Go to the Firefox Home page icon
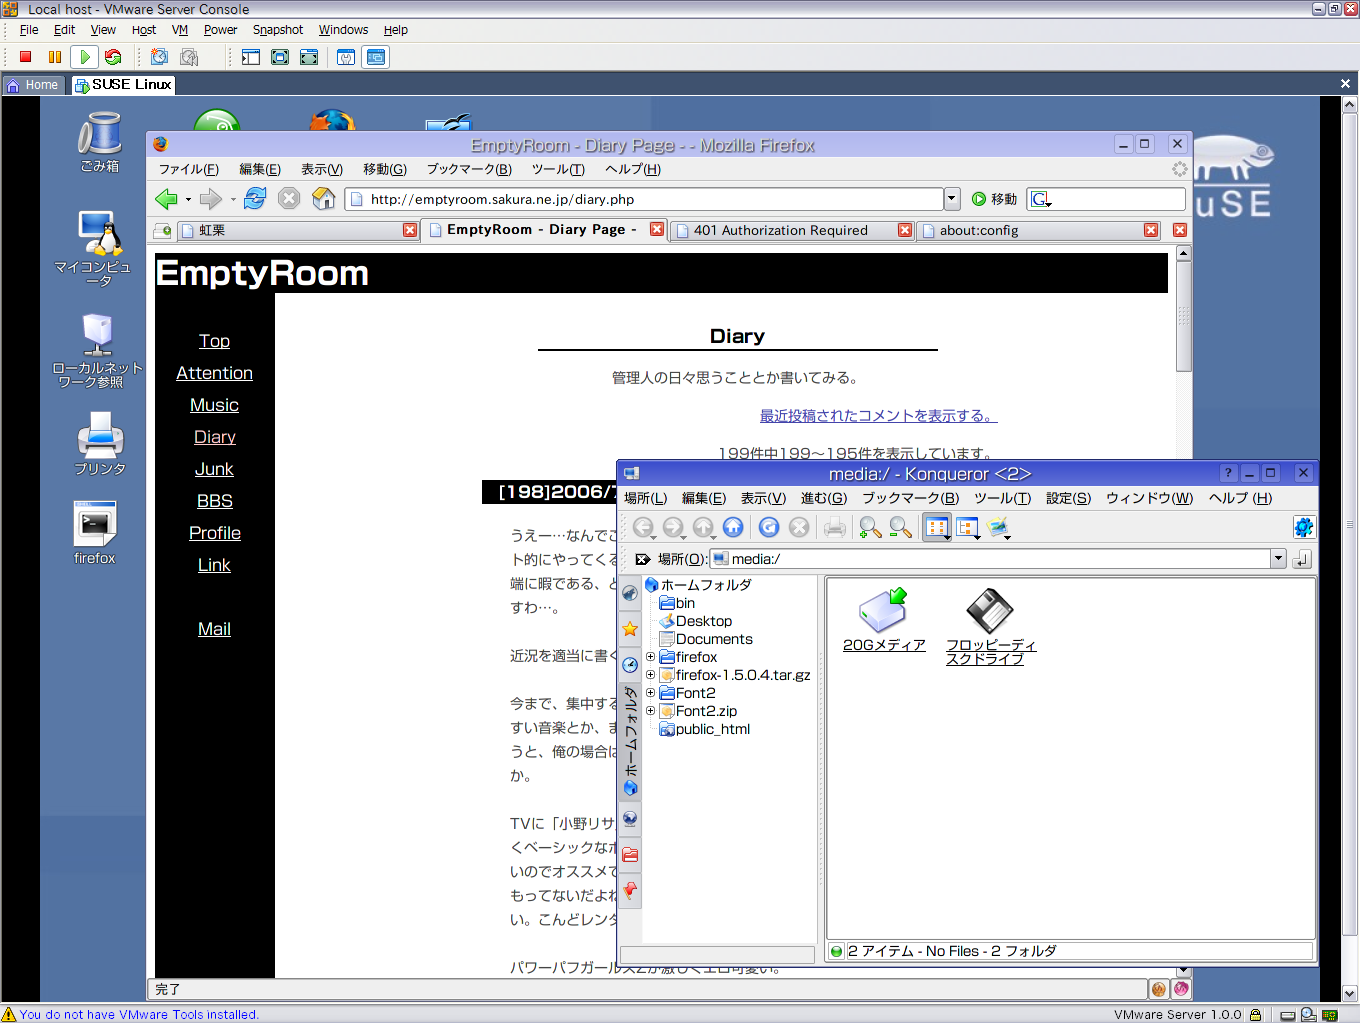 point(323,198)
